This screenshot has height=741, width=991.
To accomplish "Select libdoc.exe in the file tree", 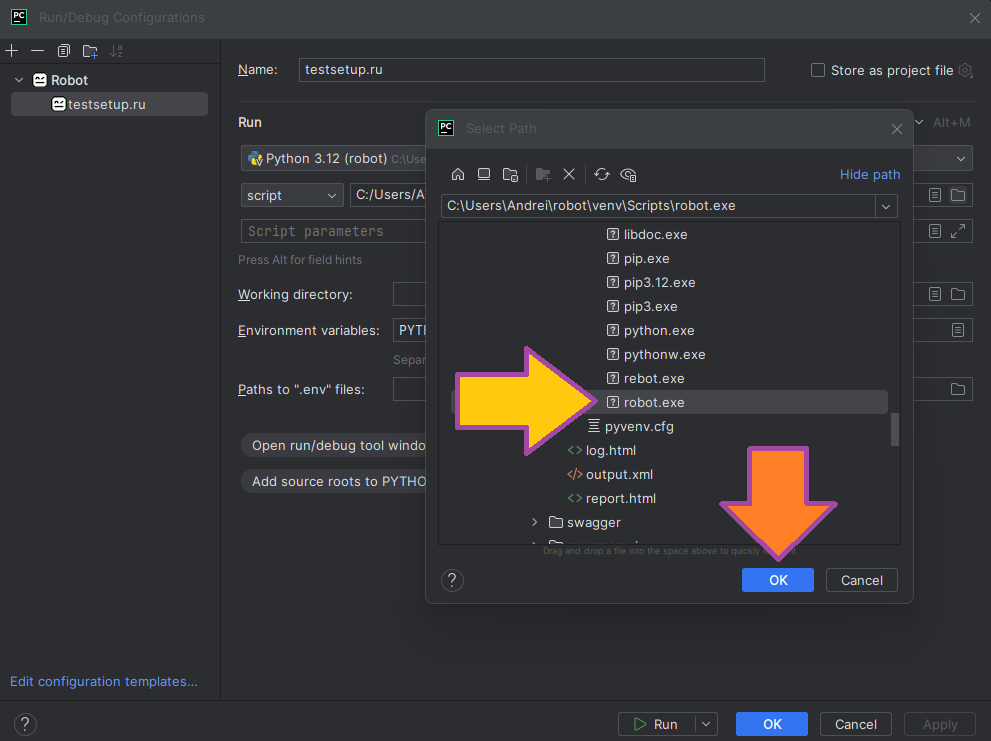I will [655, 235].
